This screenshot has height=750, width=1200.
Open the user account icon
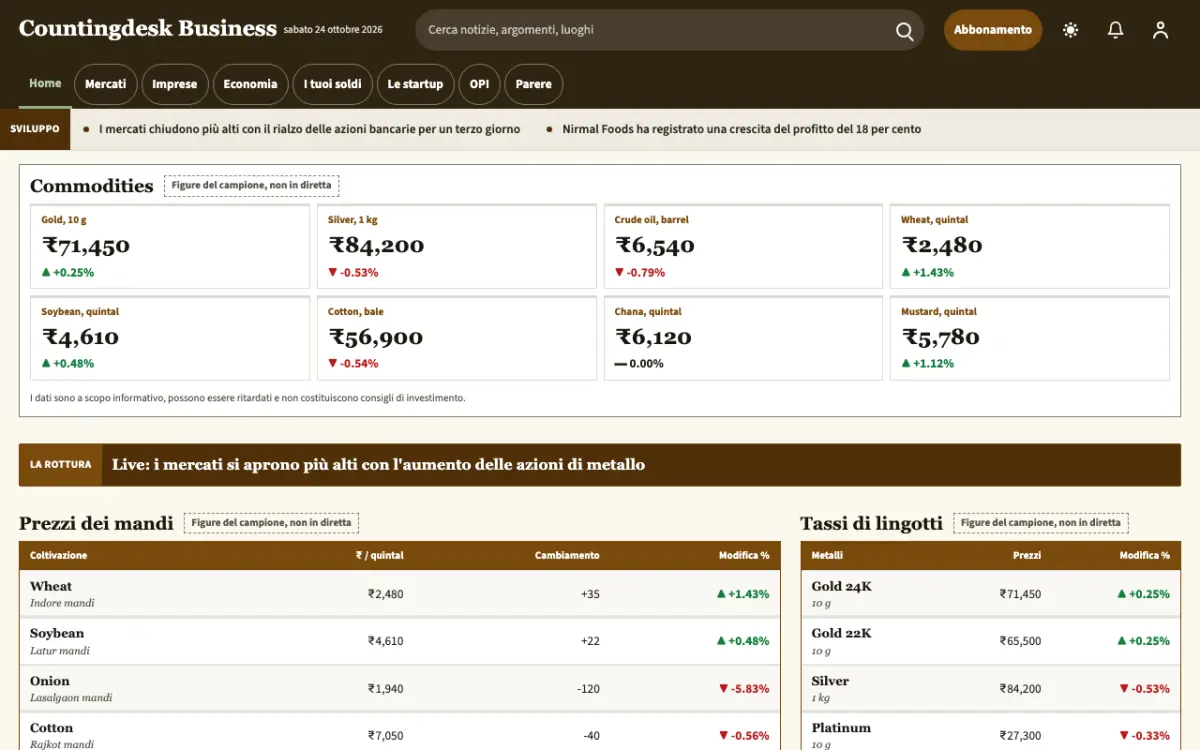tap(1160, 30)
